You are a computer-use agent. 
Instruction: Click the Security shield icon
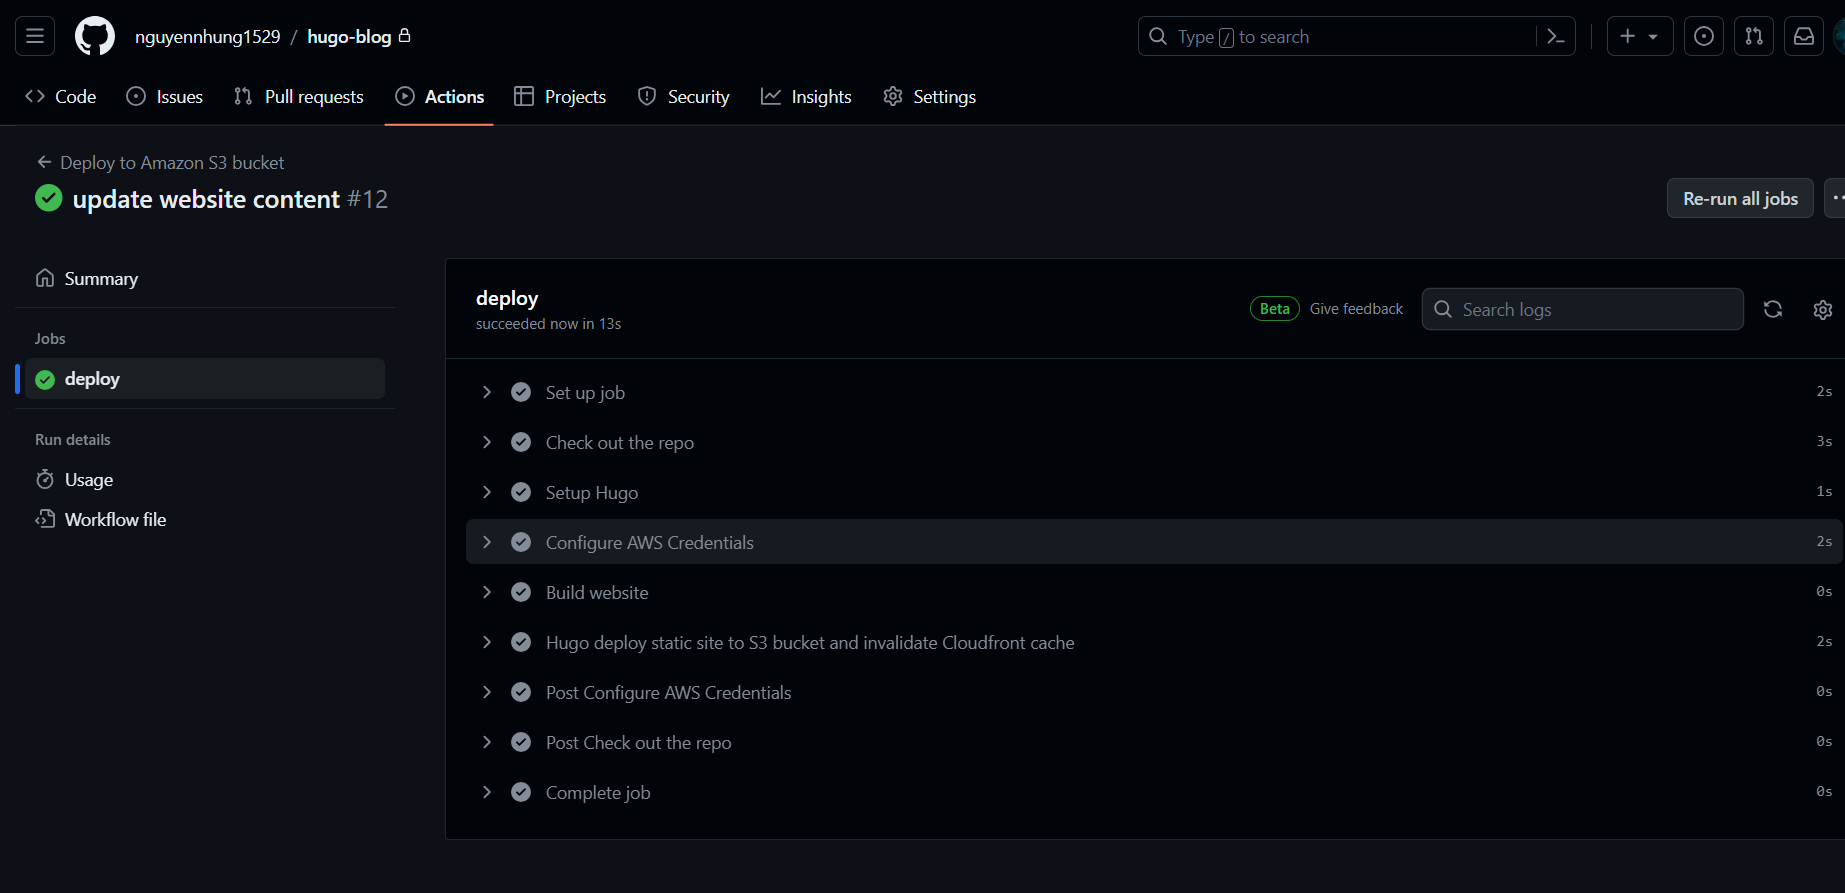tap(647, 96)
